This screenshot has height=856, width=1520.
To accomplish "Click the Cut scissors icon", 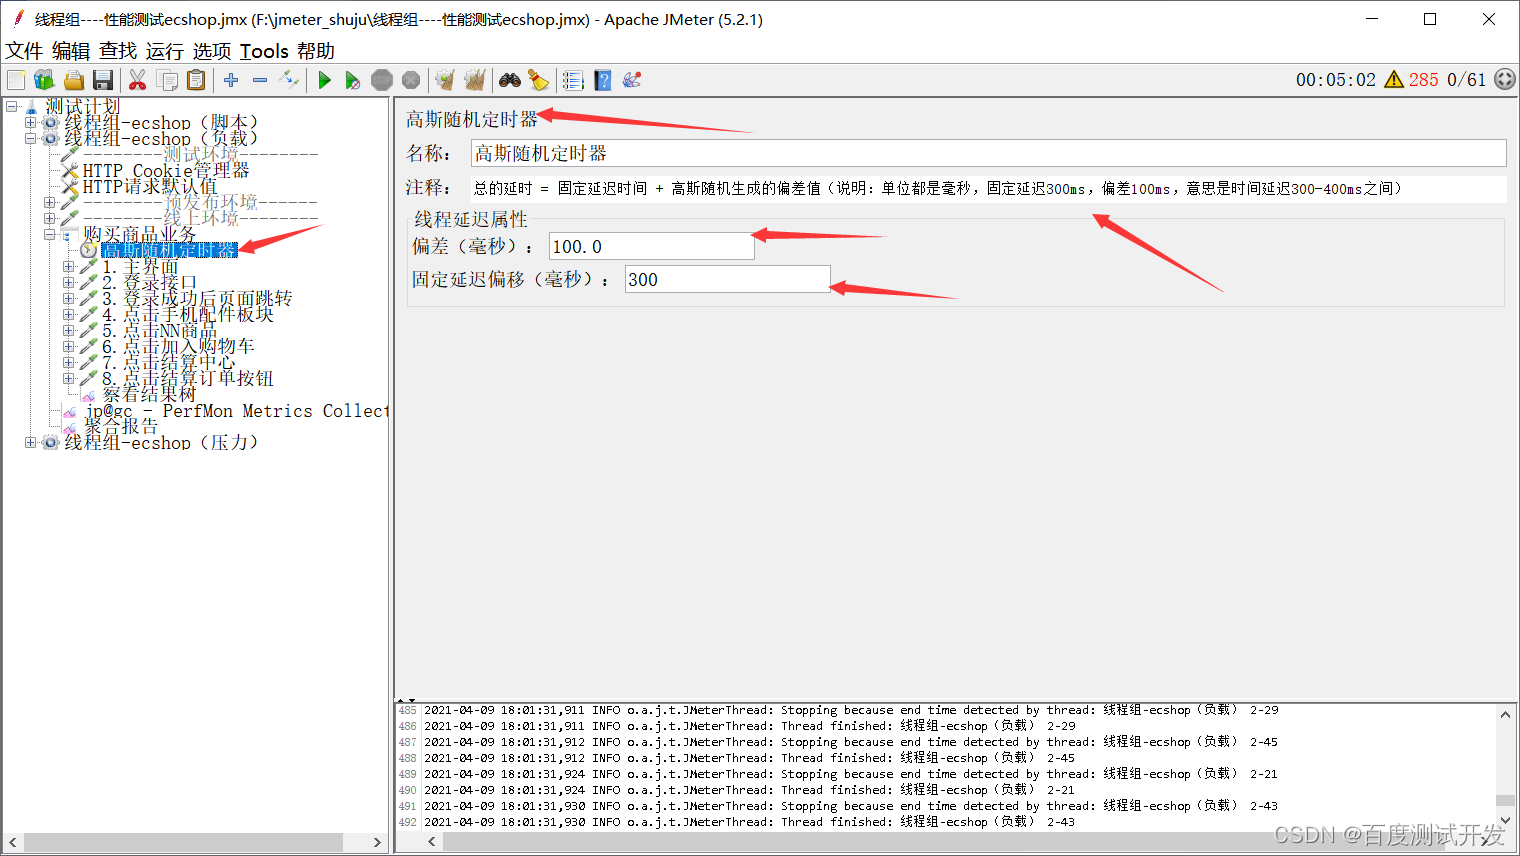I will point(137,80).
